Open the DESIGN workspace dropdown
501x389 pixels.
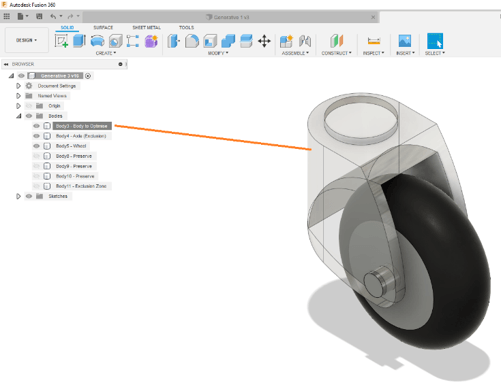(27, 40)
